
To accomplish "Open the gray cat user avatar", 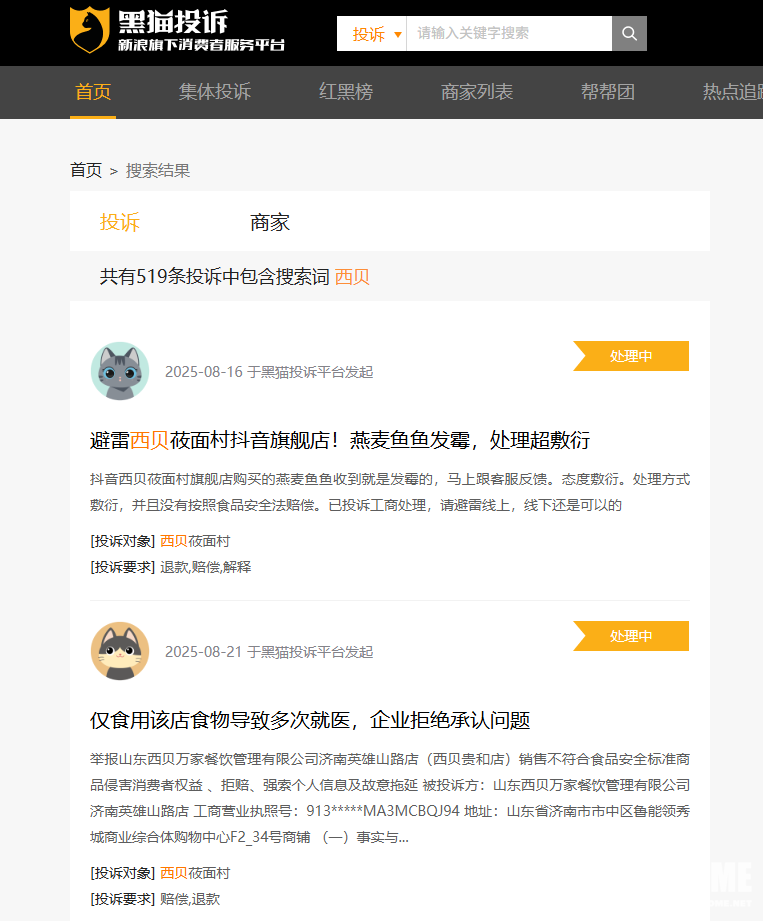I will (120, 371).
